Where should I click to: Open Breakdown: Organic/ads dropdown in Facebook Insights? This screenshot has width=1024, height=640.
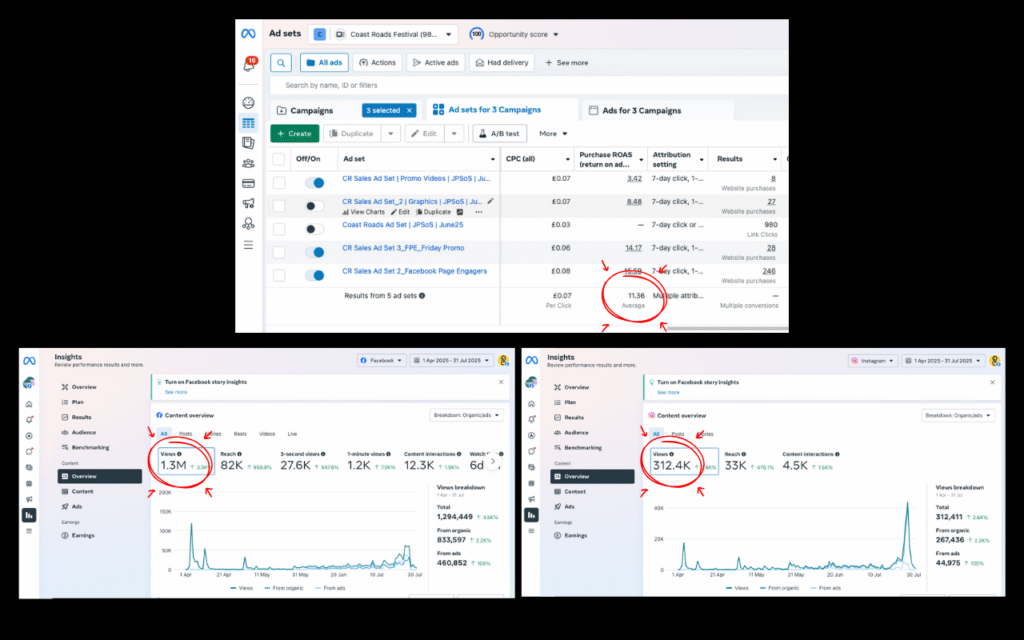466,415
